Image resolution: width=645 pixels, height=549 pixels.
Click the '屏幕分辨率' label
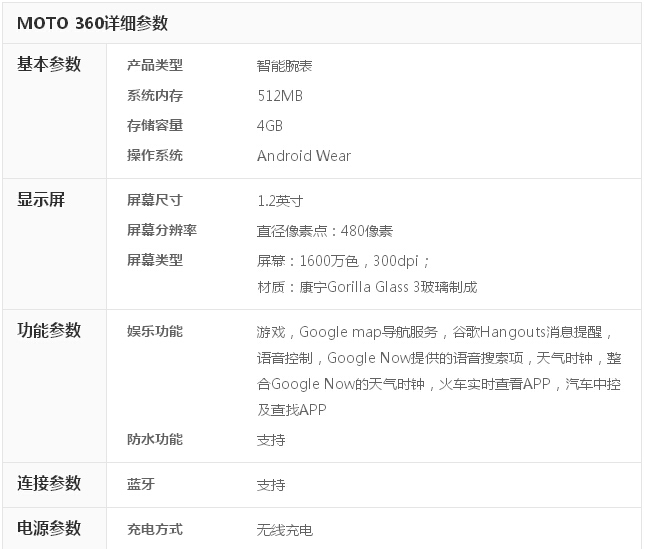click(162, 230)
